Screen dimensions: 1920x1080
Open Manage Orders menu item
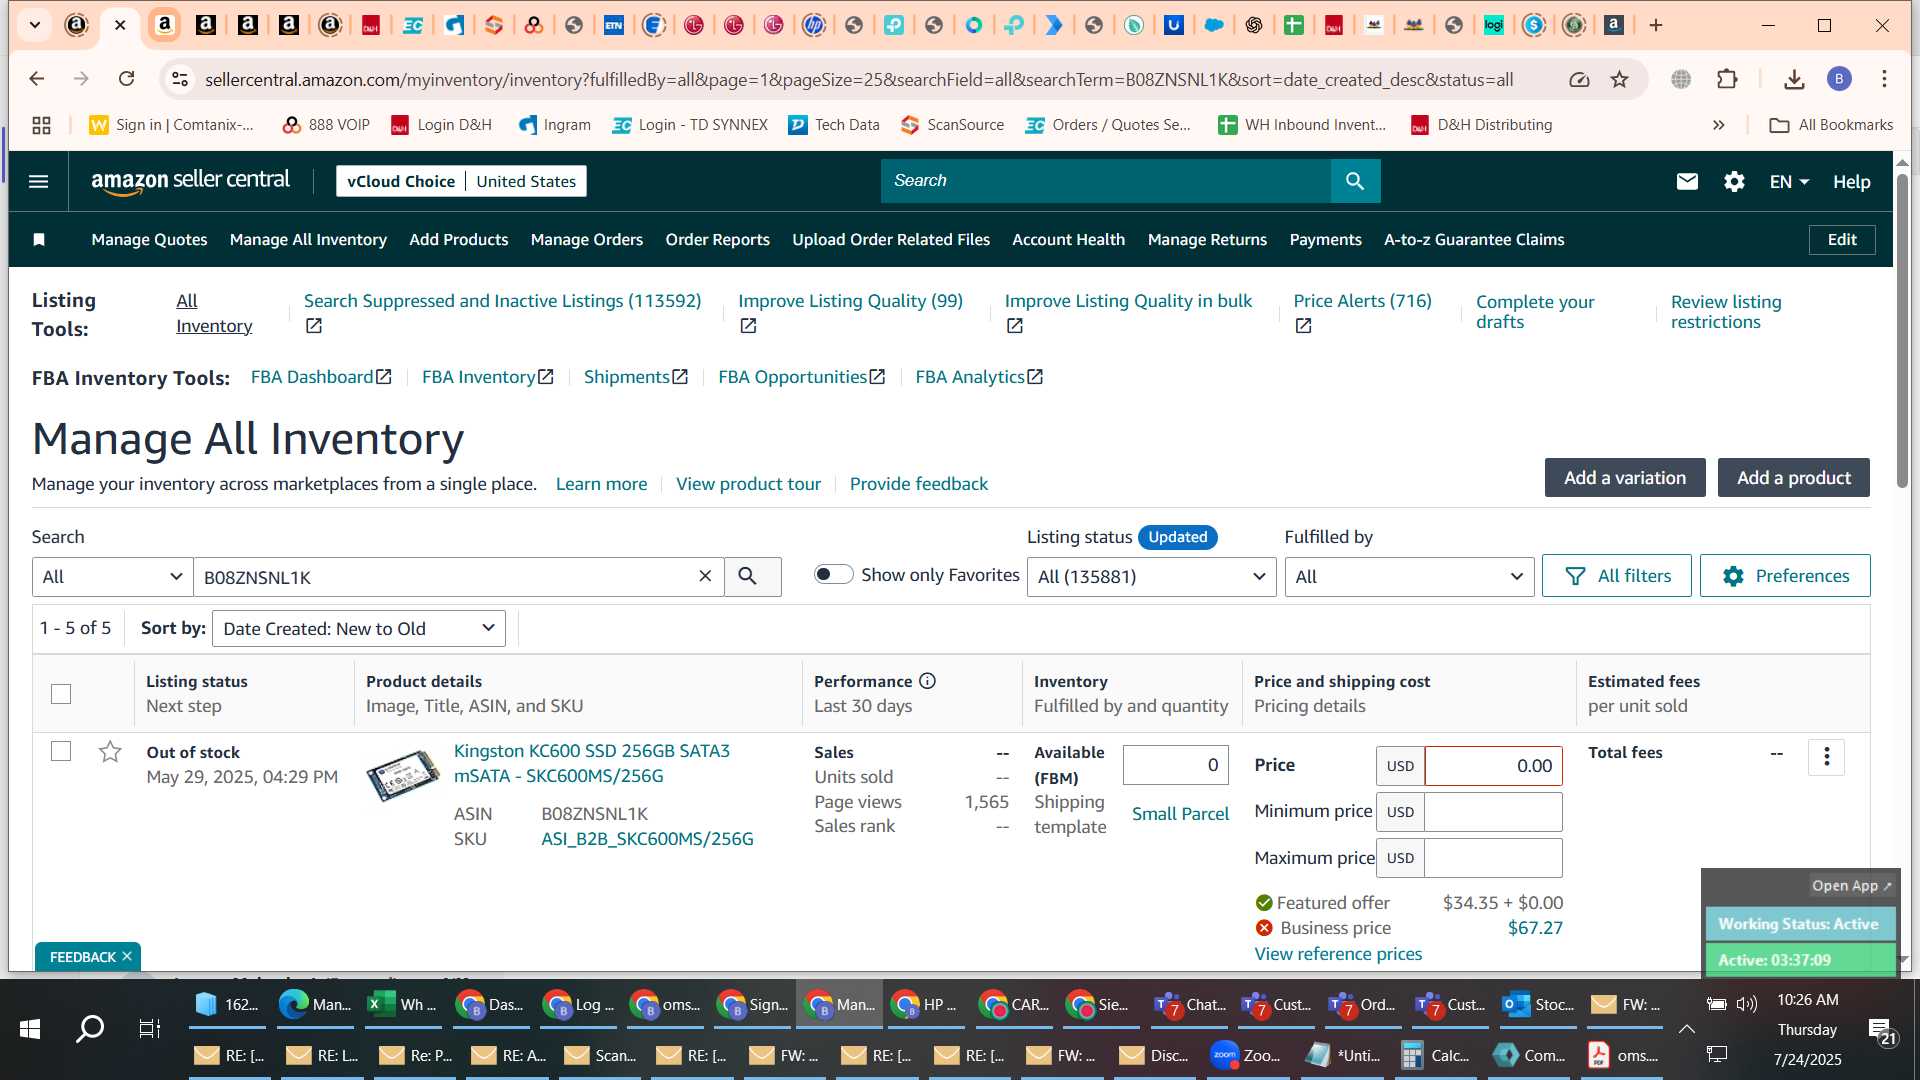[x=586, y=239]
